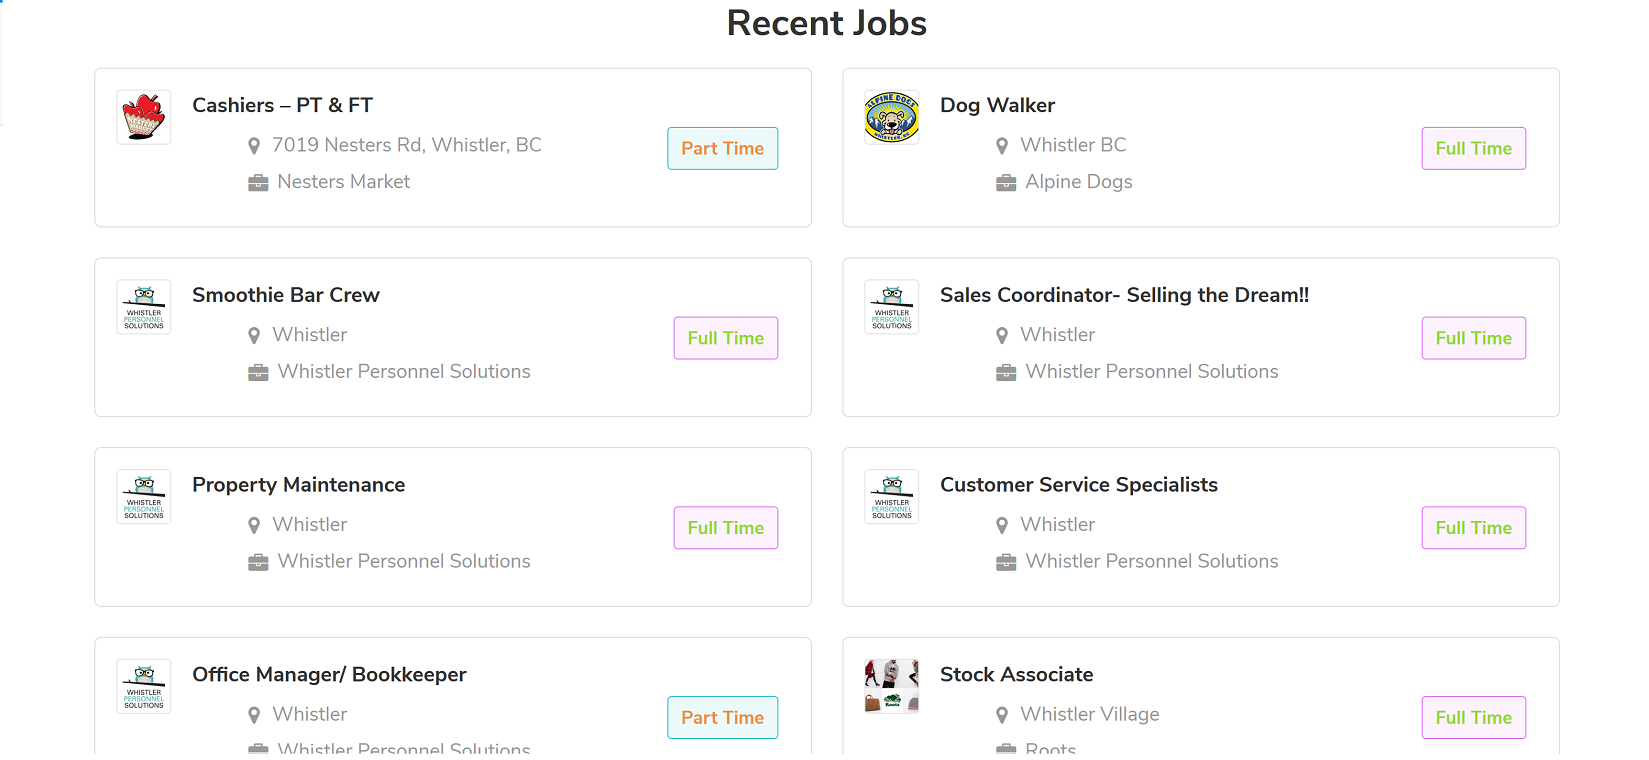The image size is (1649, 760).
Task: Open the Sales Coordinator- Selling the Dream!! posting
Action: (1124, 295)
